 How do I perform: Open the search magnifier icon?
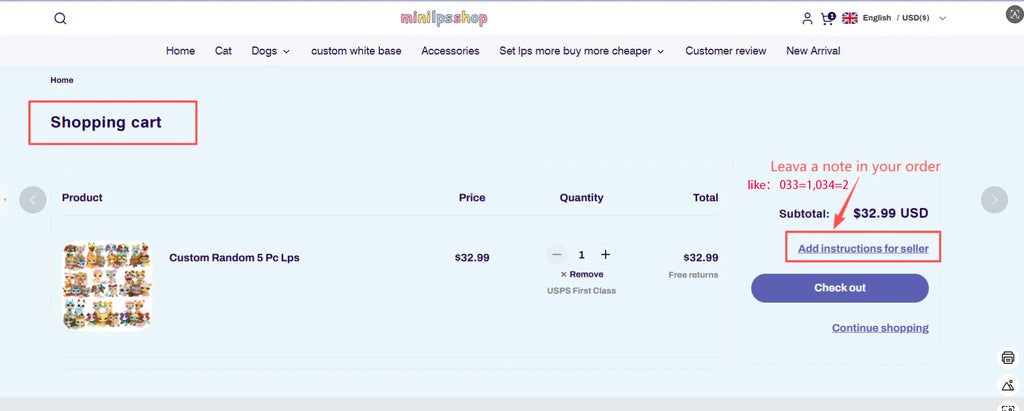pyautogui.click(x=60, y=18)
